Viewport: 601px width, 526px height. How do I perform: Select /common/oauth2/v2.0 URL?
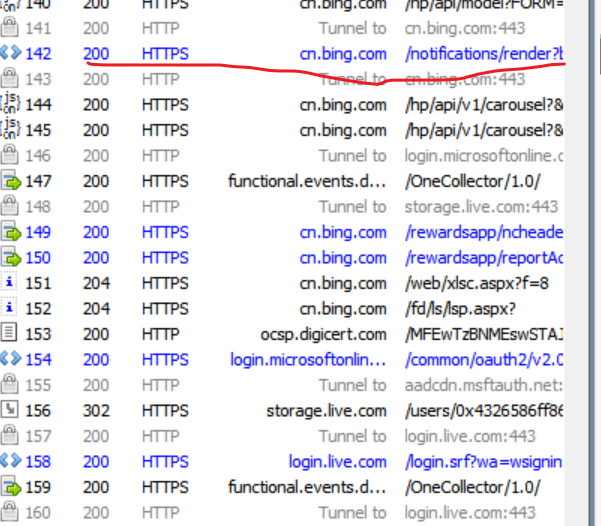(484, 360)
